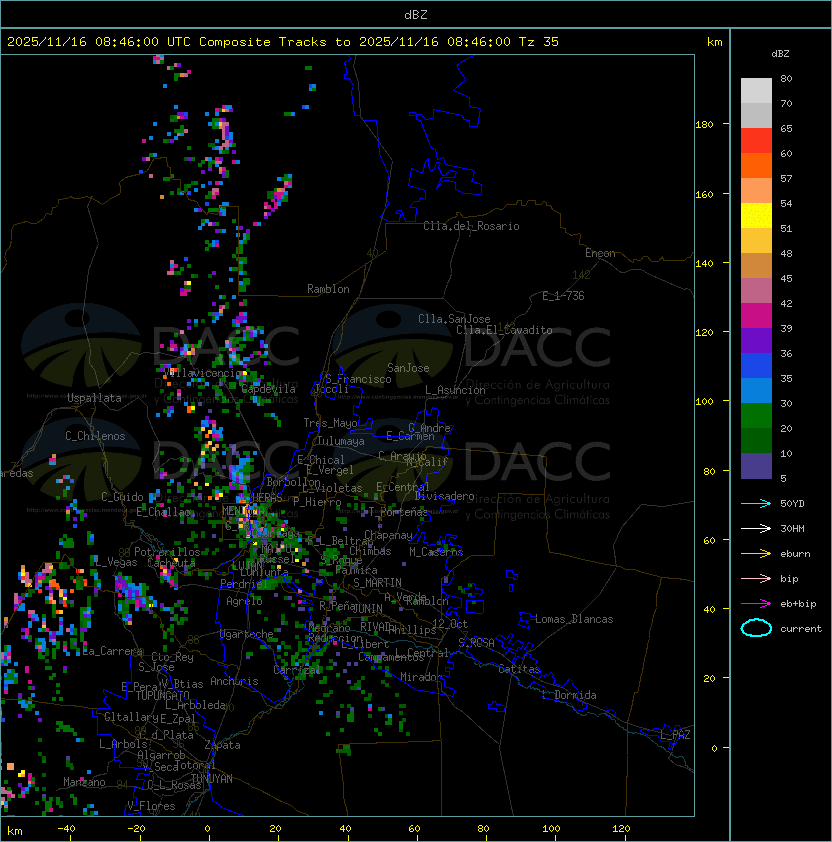Select the slate swatch at bottom of scale
The width and height of the screenshot is (832, 842).
(x=756, y=466)
